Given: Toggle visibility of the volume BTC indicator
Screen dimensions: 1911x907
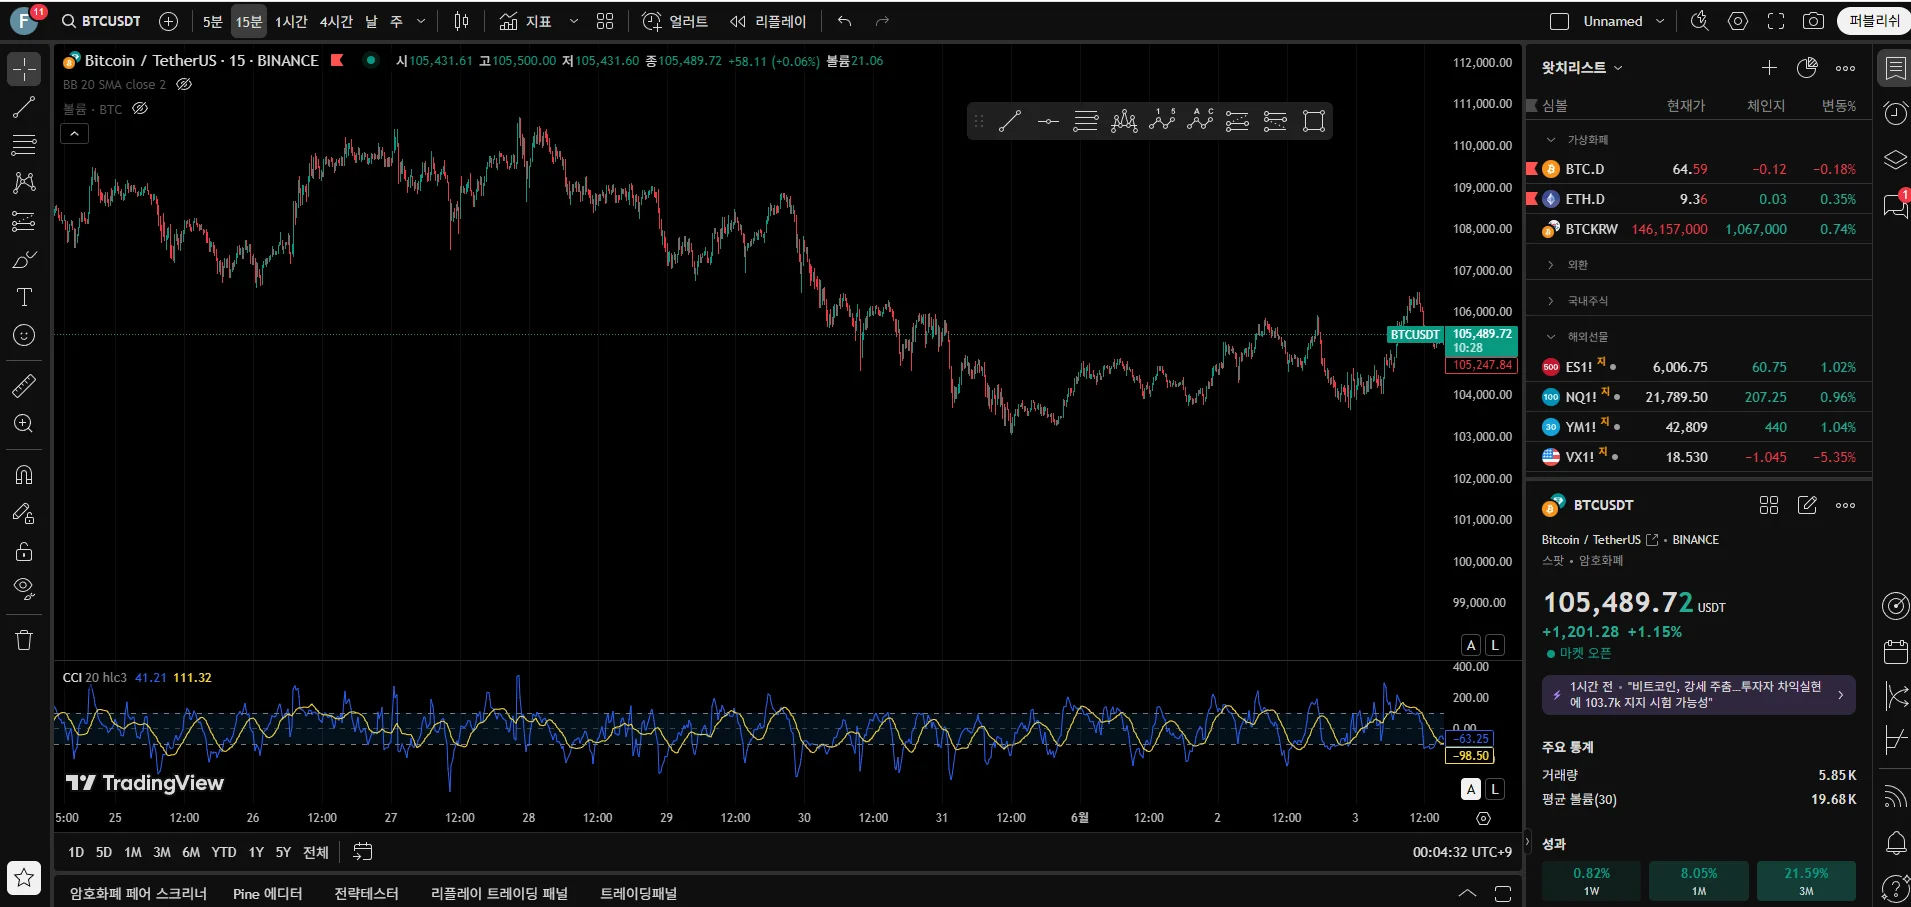Looking at the screenshot, I should click(x=140, y=109).
